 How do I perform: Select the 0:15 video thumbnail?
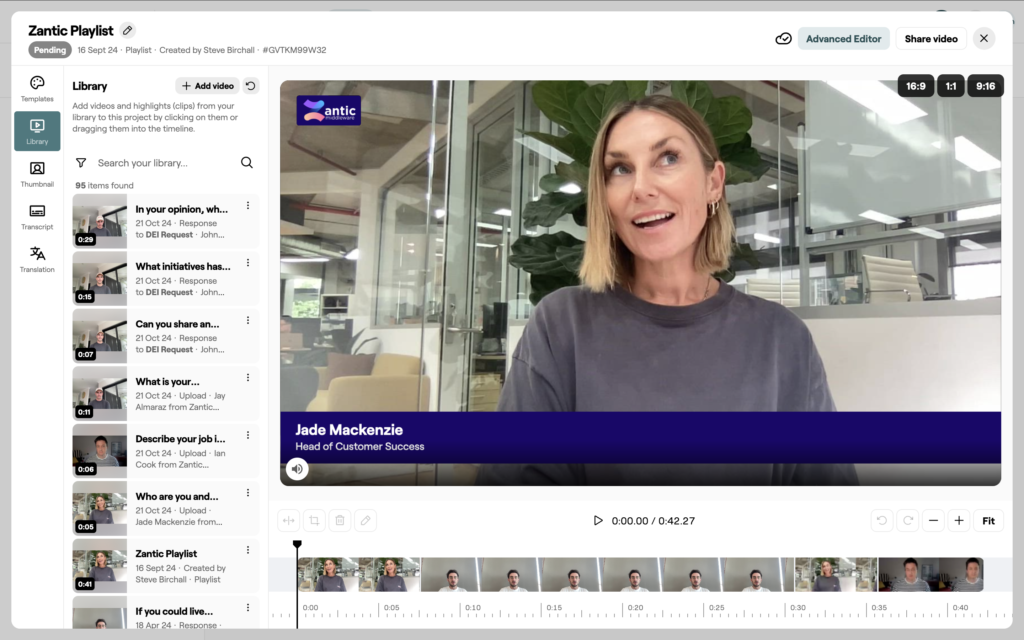tap(100, 279)
